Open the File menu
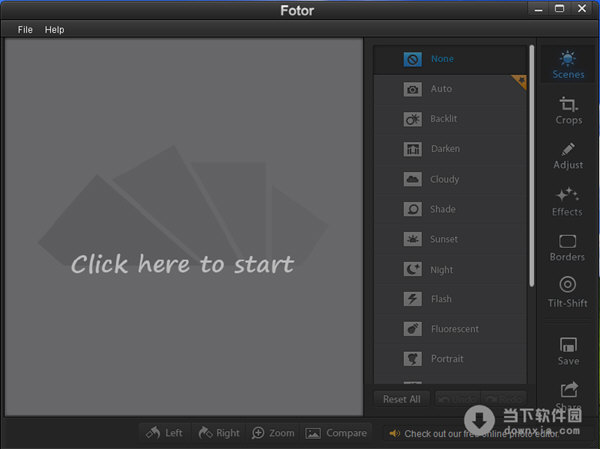 pyautogui.click(x=25, y=29)
